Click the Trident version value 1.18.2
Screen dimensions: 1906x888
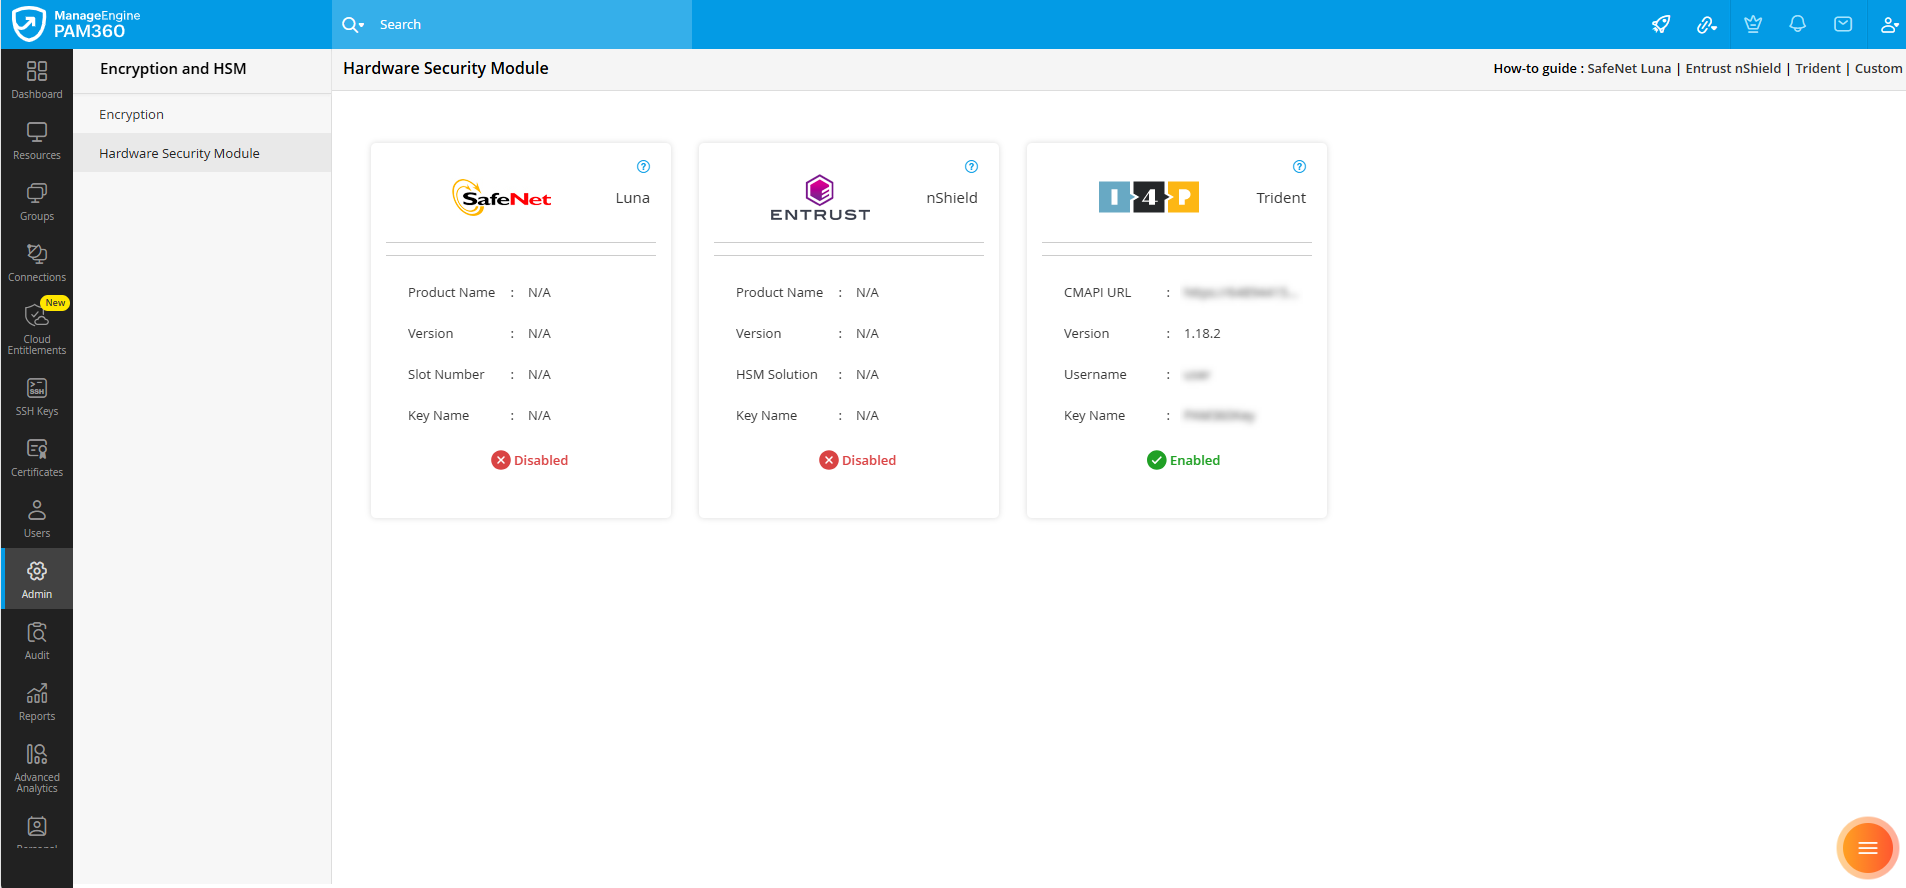coord(1202,334)
